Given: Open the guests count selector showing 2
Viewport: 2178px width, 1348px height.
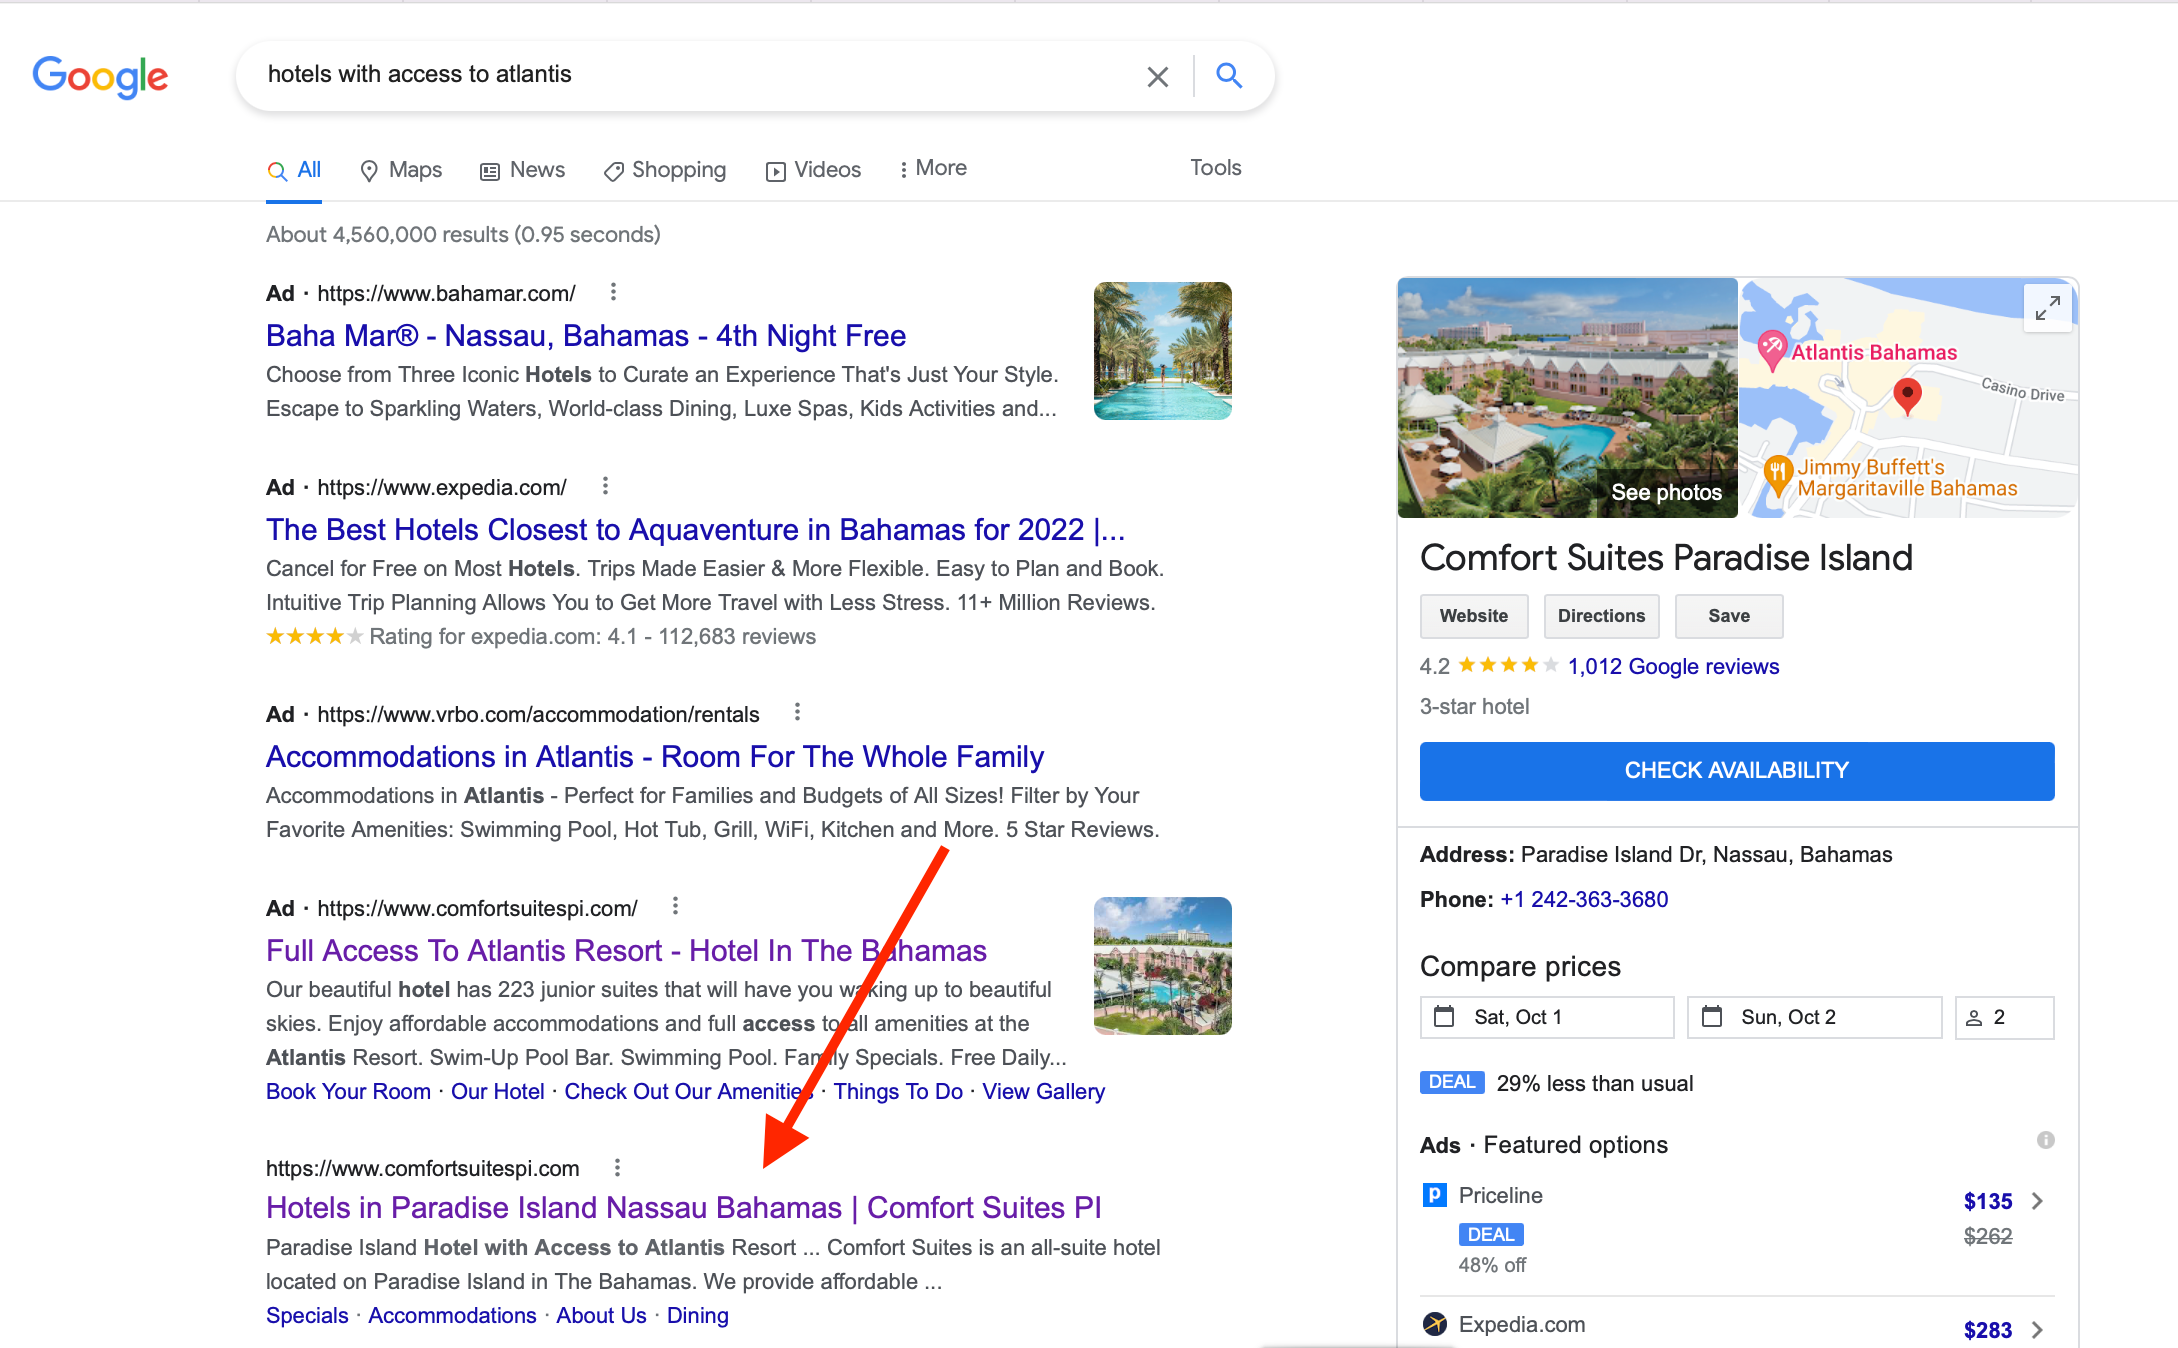Looking at the screenshot, I should tap(2003, 1017).
